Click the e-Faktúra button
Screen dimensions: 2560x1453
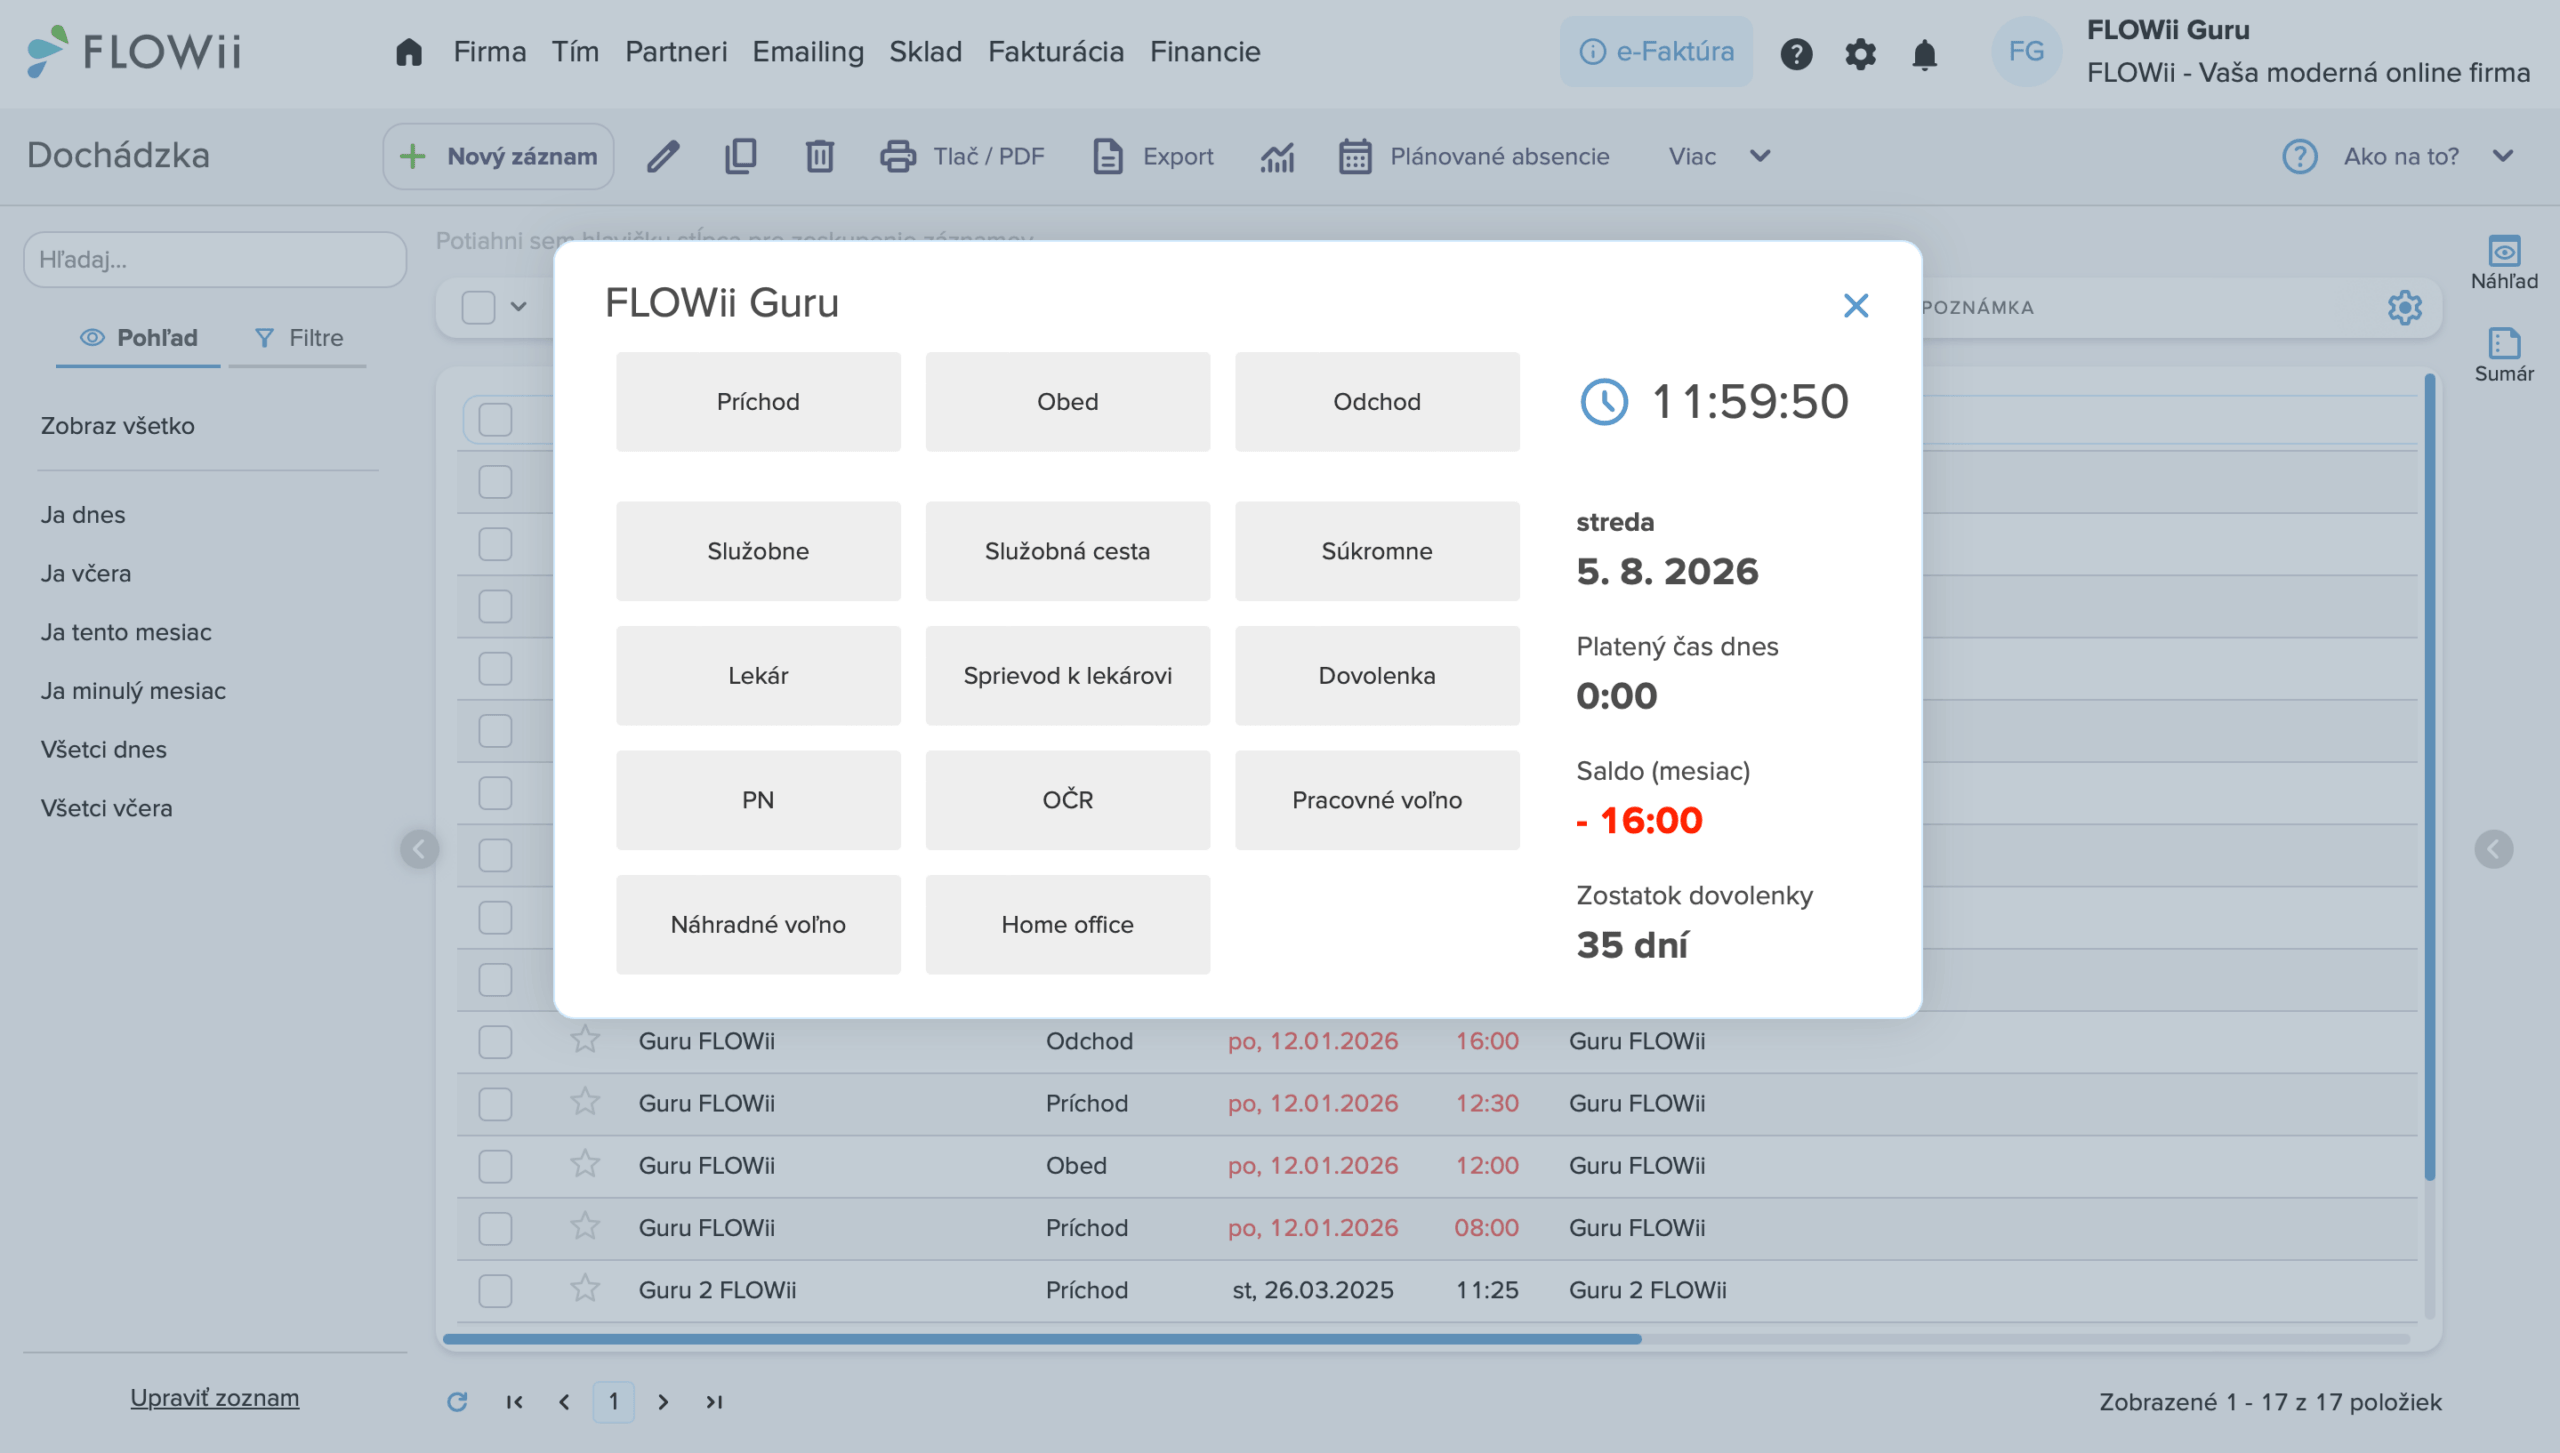[x=1656, y=52]
